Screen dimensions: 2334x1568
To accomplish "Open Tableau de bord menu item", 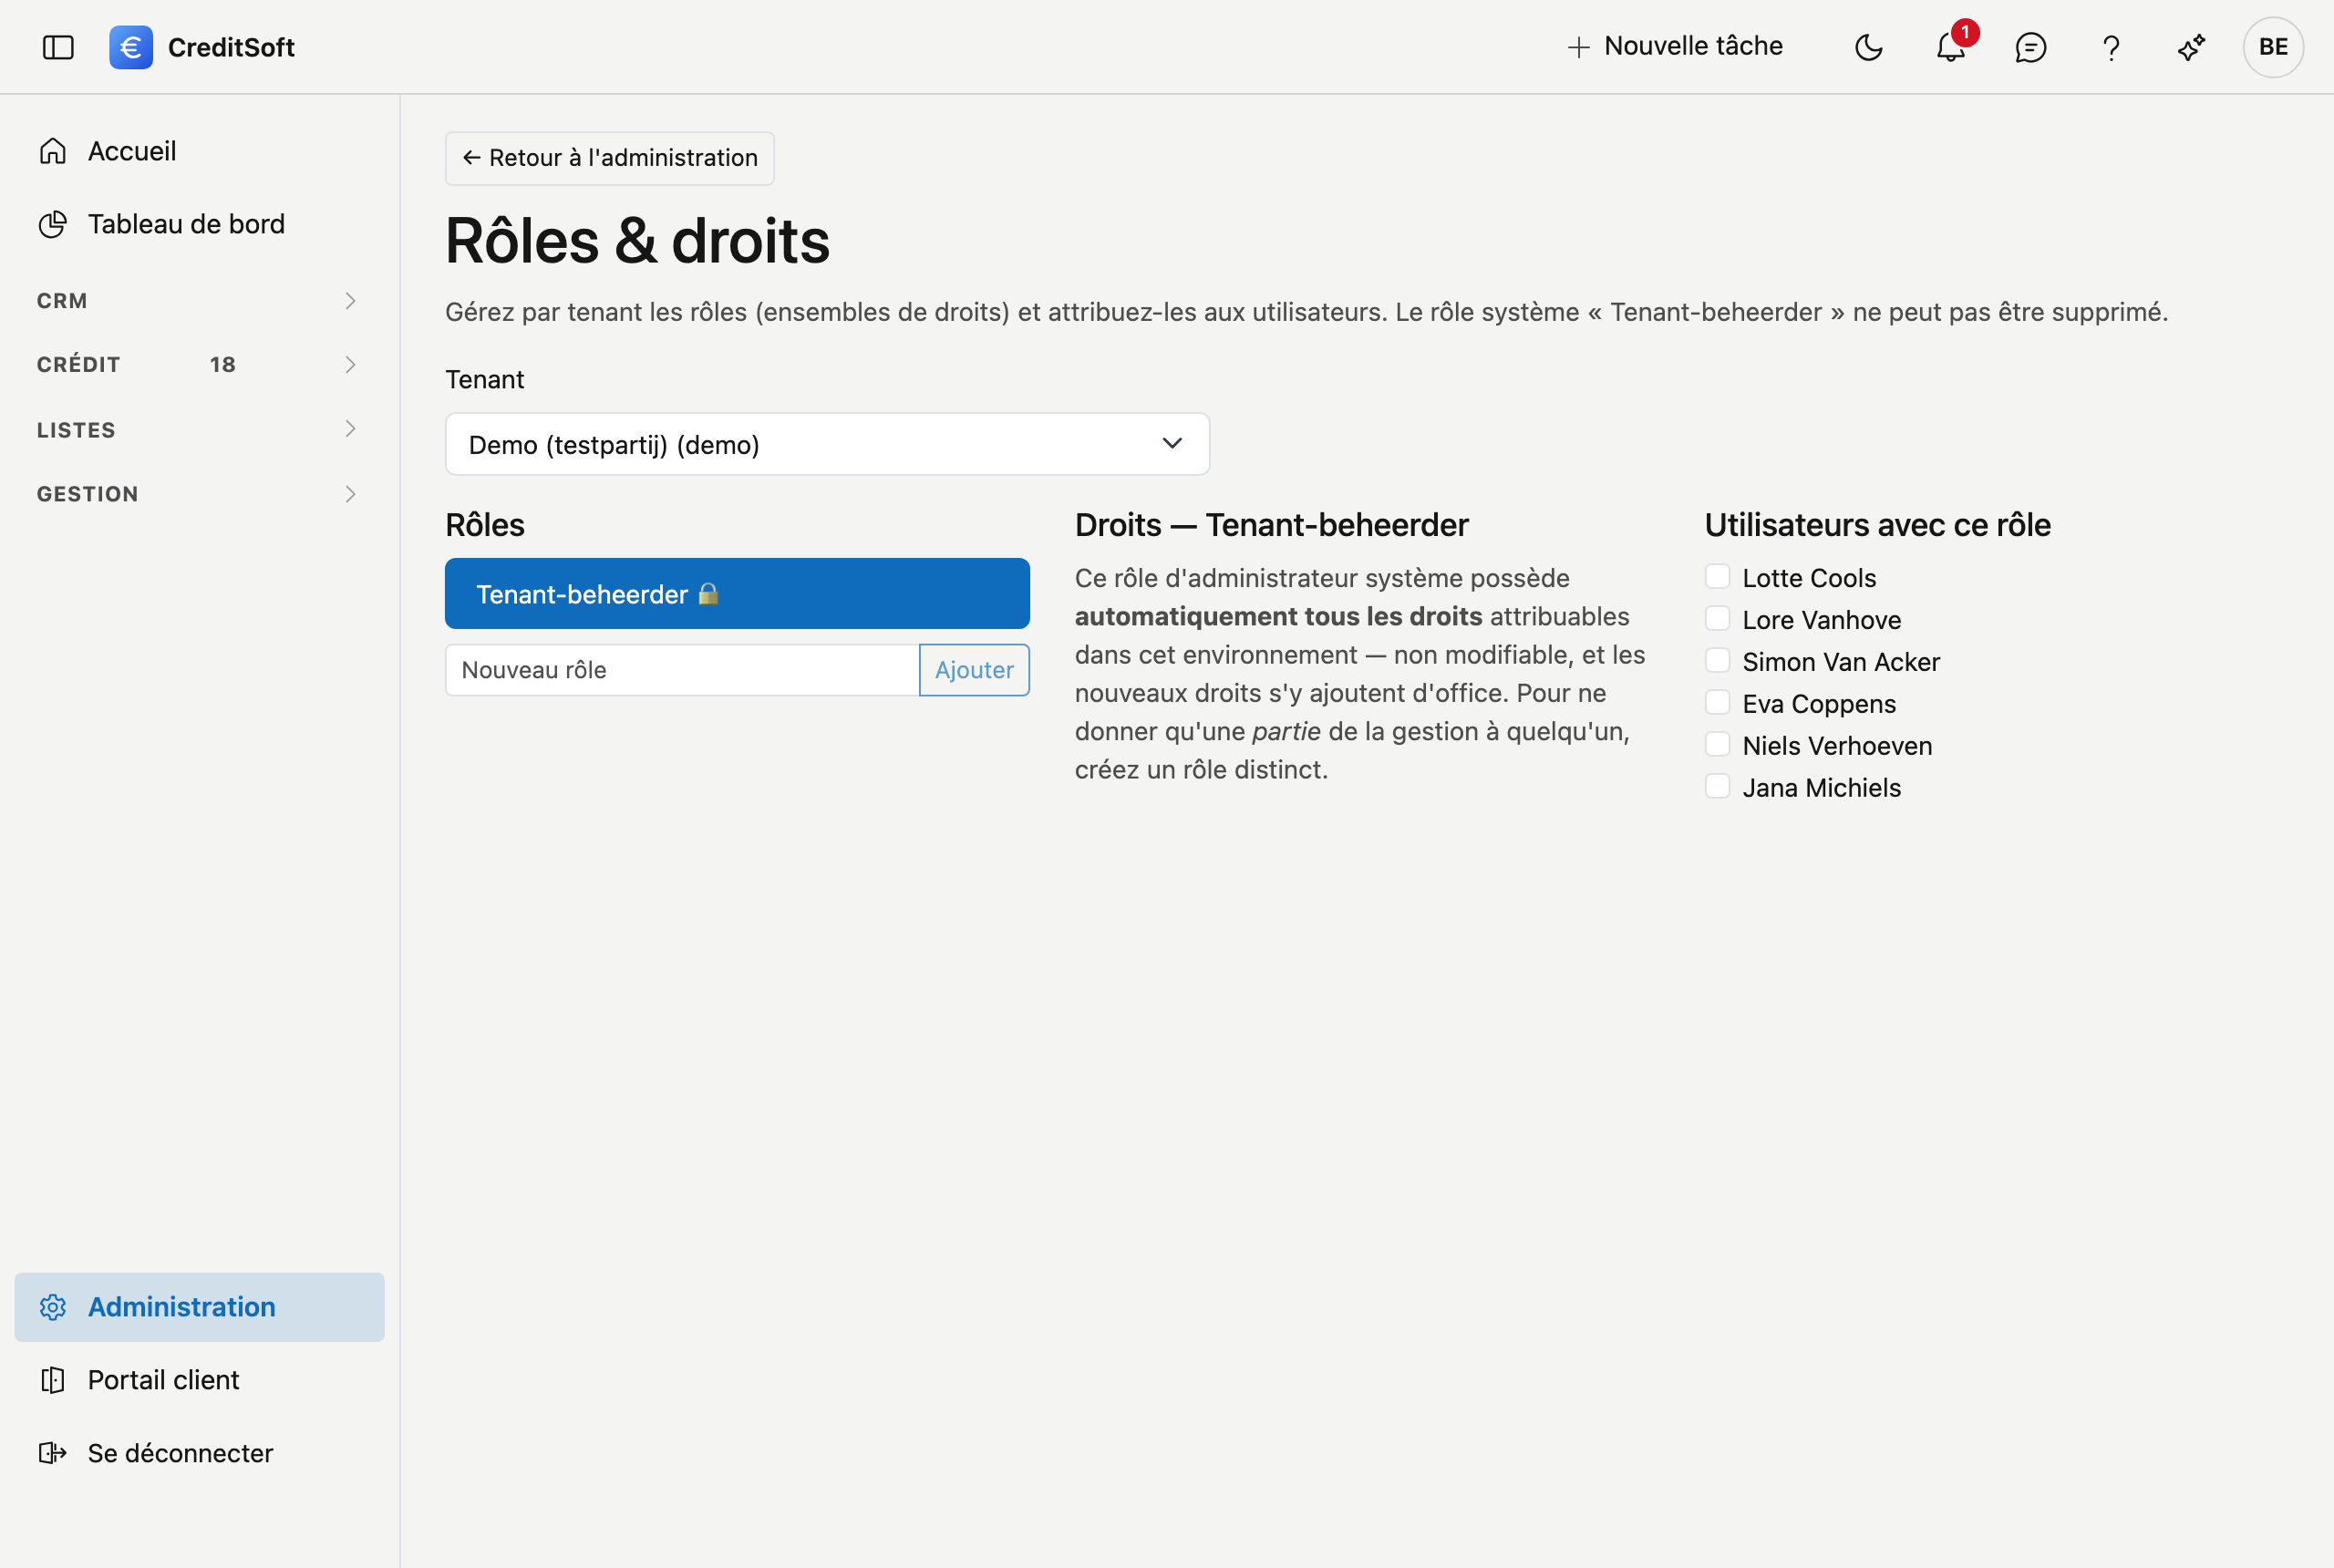I will [x=199, y=224].
